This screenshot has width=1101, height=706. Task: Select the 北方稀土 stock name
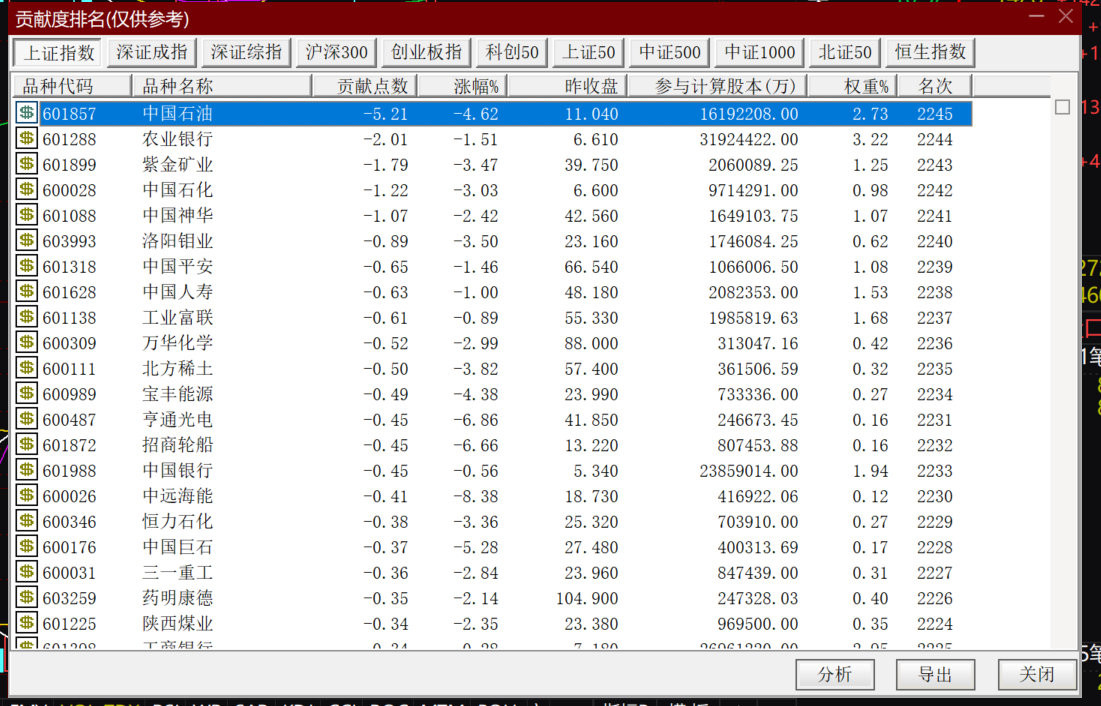pos(178,369)
